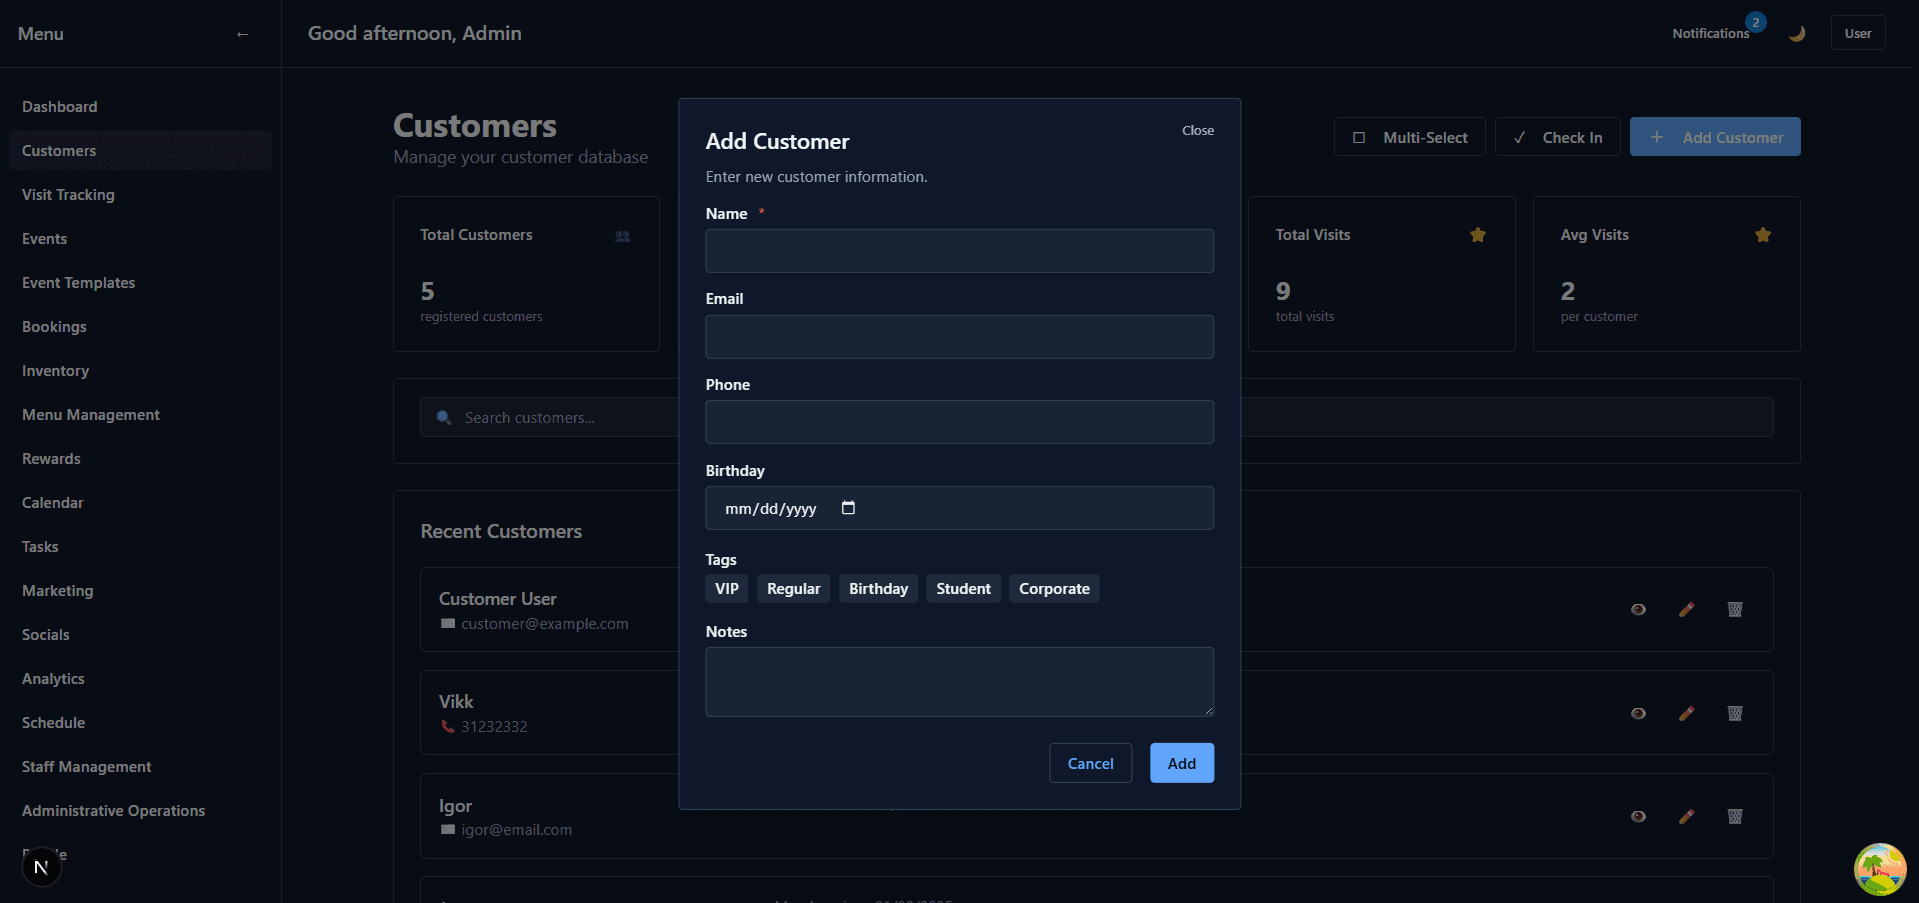This screenshot has width=1919, height=903.
Task: Close the Add Customer dialog
Action: coord(1198,131)
